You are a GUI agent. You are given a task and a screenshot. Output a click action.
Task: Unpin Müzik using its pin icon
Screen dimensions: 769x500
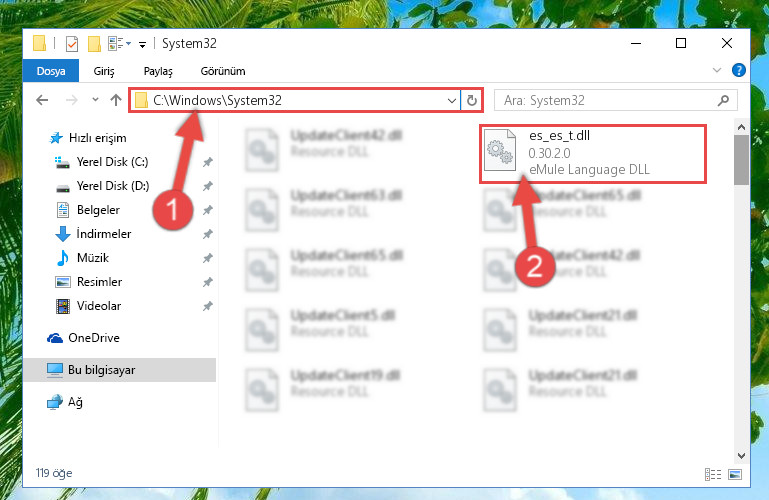click(x=208, y=258)
